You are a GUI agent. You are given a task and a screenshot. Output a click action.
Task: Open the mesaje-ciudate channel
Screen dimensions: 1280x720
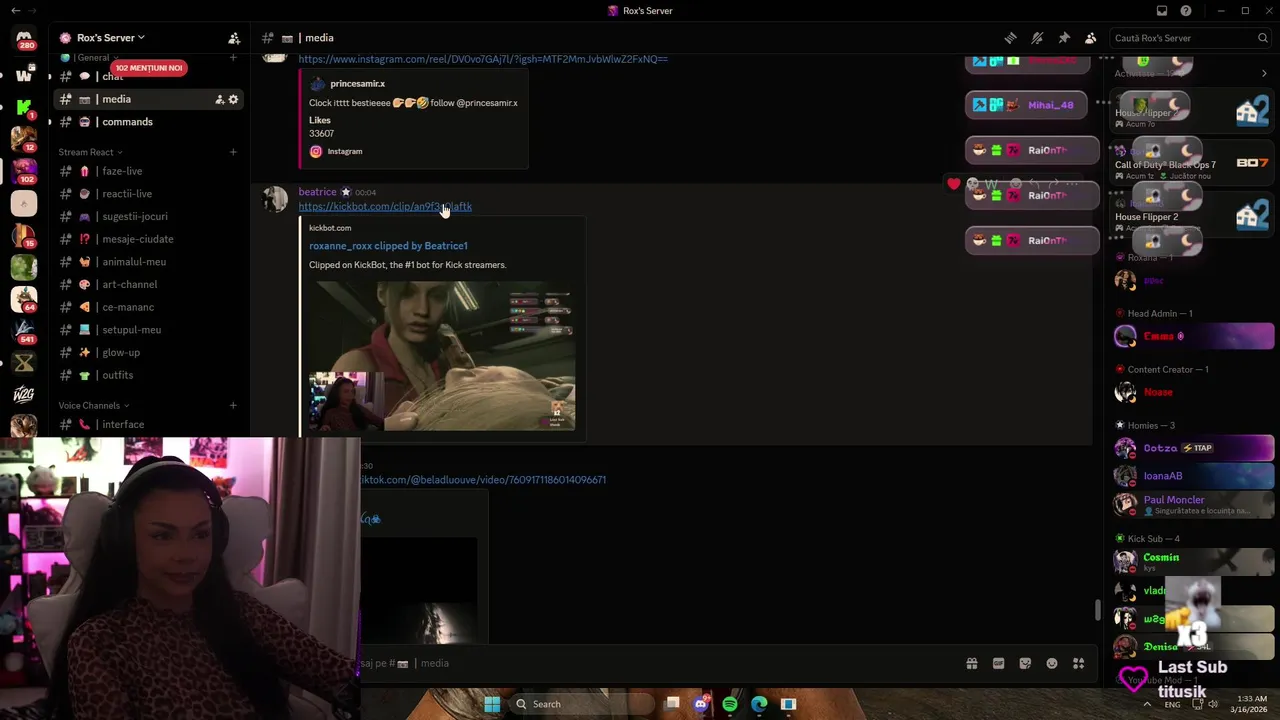138,239
